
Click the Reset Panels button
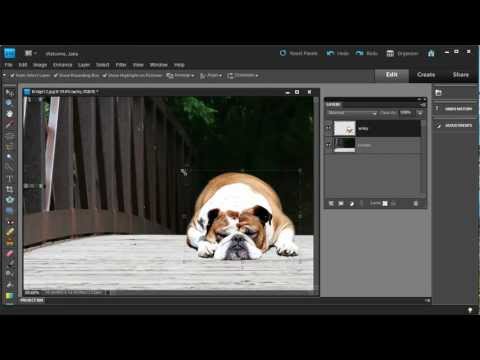click(x=298, y=53)
